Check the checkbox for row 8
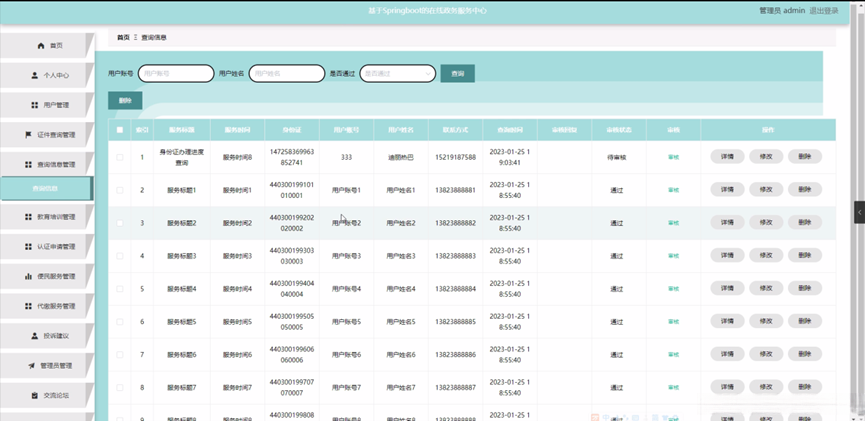The image size is (865, 421). [x=120, y=387]
